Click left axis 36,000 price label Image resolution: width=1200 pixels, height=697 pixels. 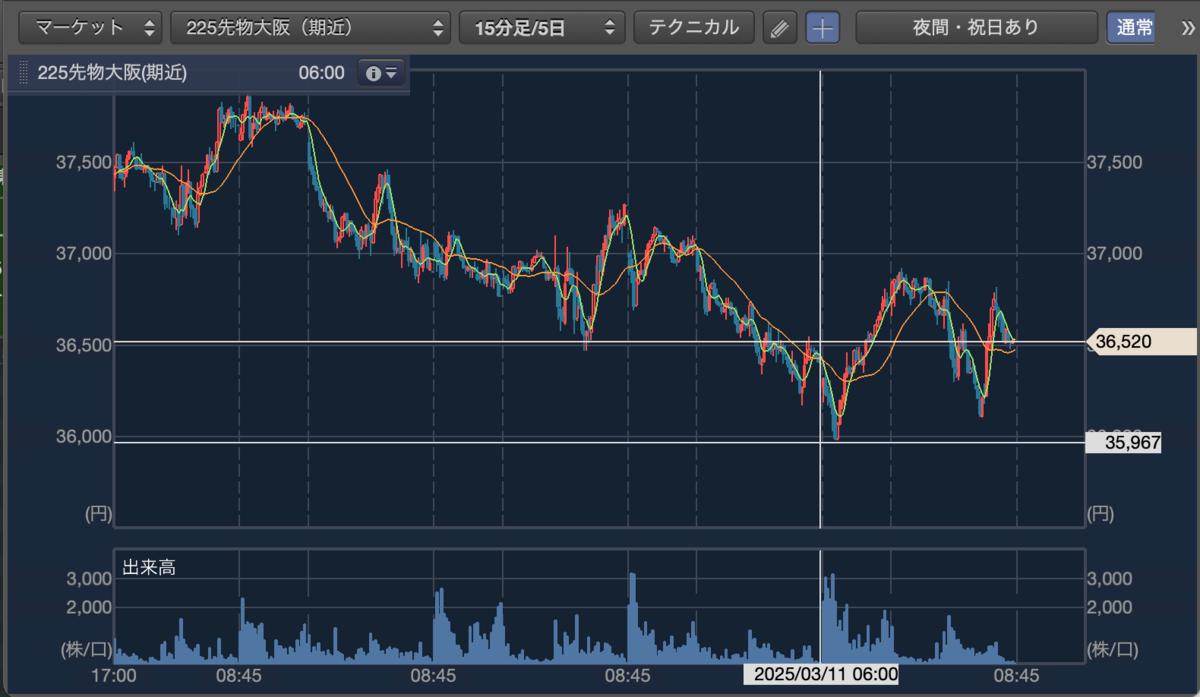coord(84,437)
